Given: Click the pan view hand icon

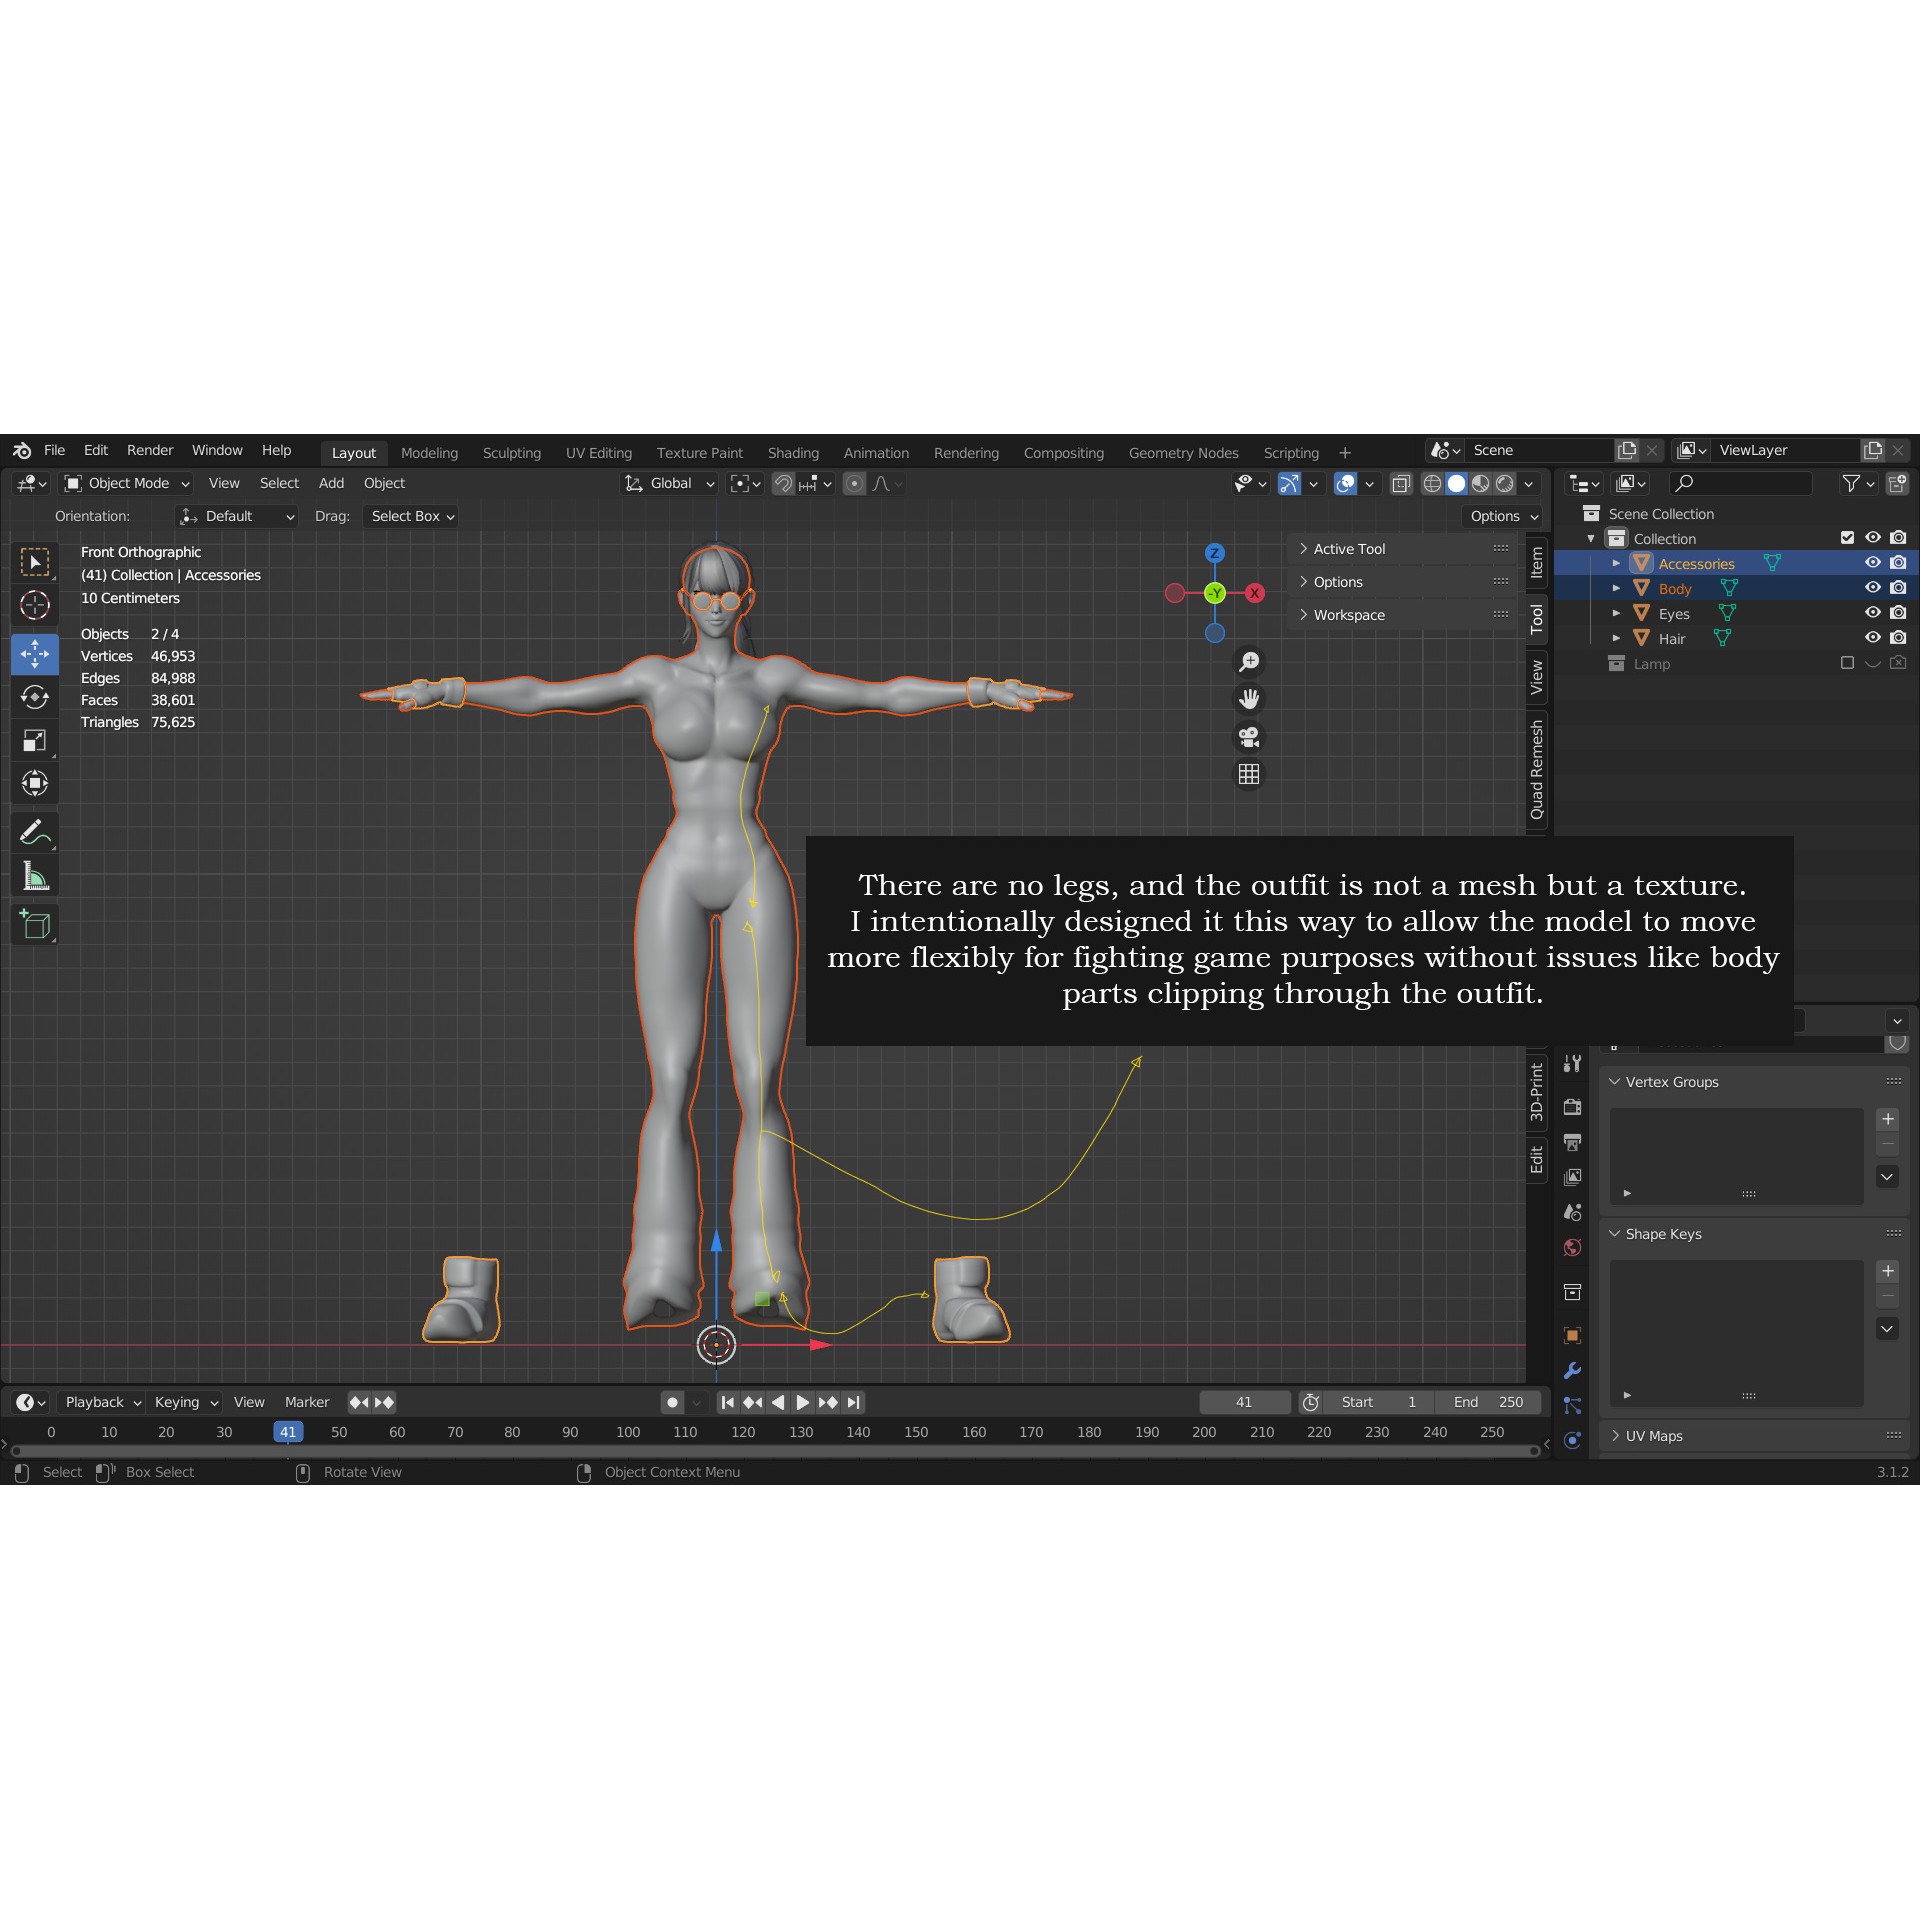Looking at the screenshot, I should click(1249, 699).
